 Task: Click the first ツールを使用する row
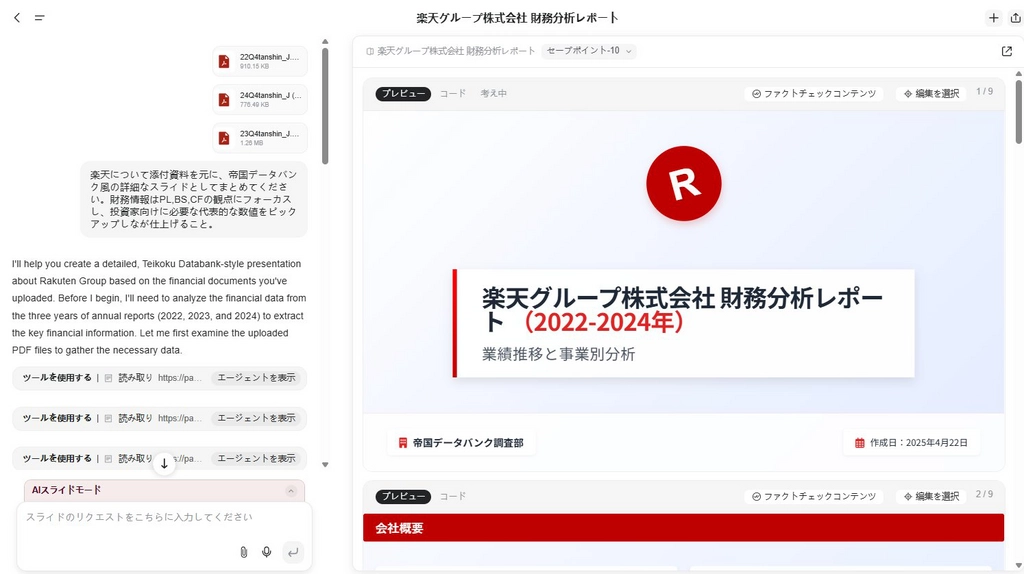(x=159, y=378)
